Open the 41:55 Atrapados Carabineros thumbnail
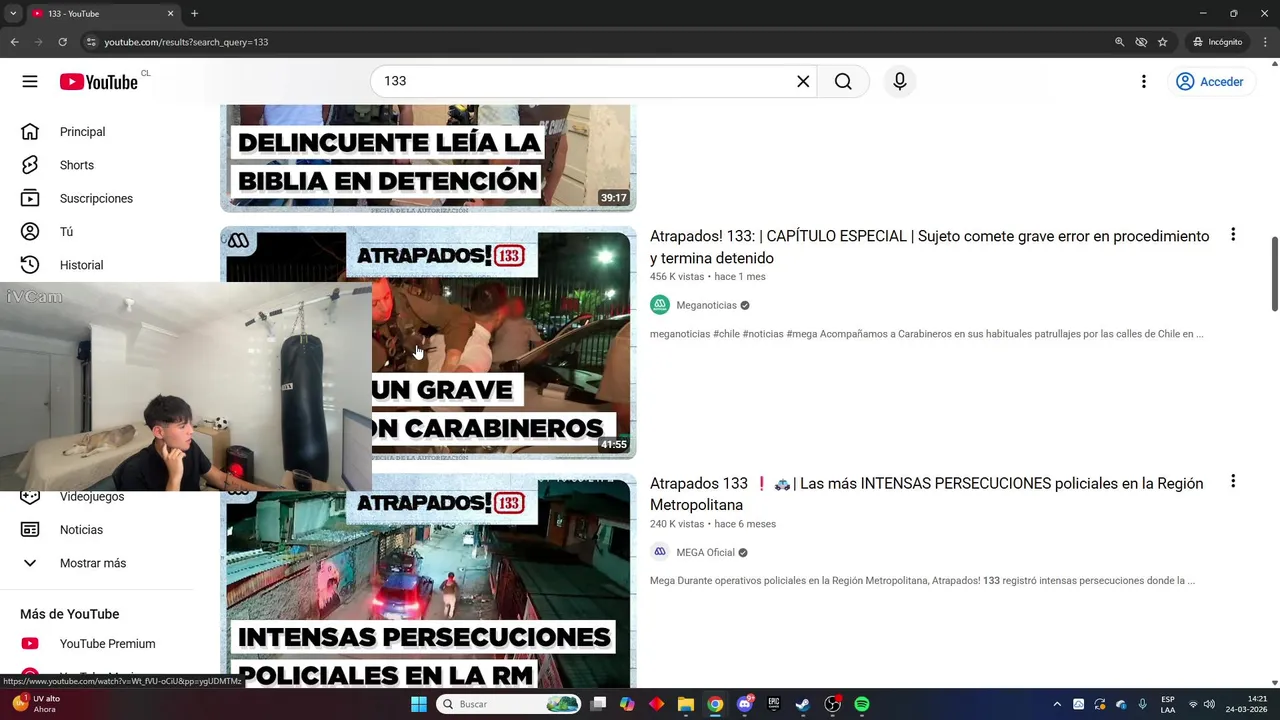This screenshot has width=1280, height=720. coord(503,343)
